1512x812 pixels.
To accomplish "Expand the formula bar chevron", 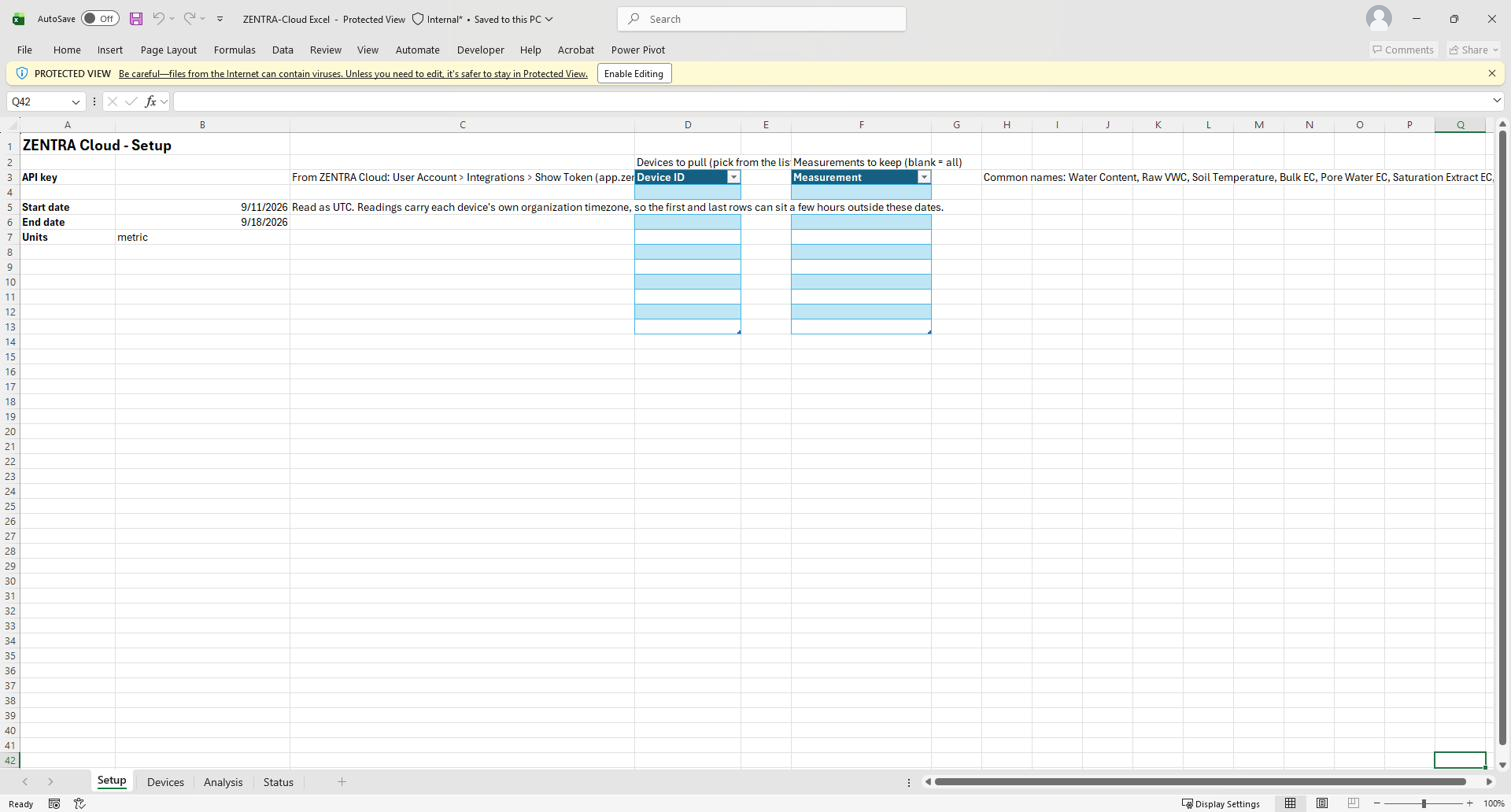I will 1497,101.
